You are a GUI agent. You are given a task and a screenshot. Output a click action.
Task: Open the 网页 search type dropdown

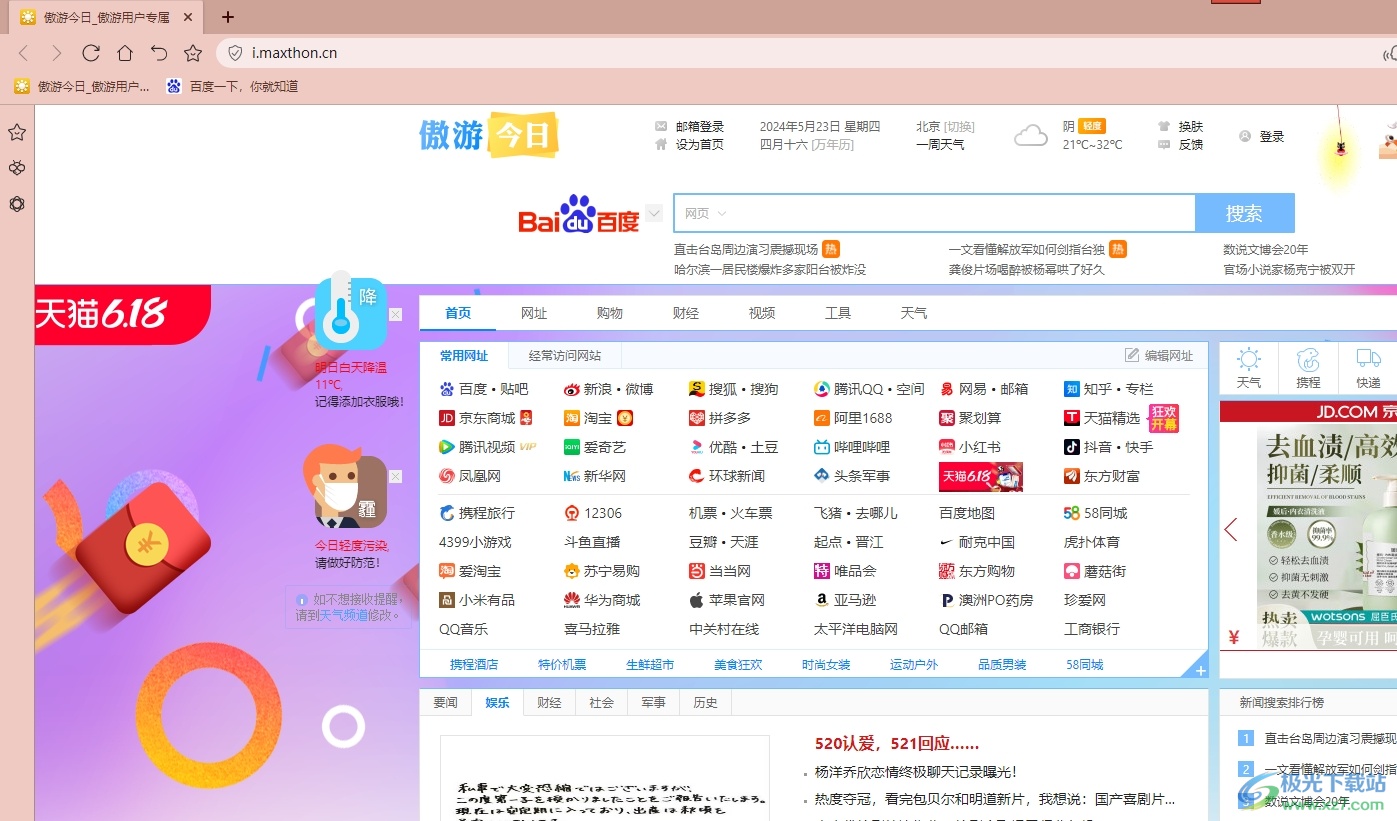point(705,214)
